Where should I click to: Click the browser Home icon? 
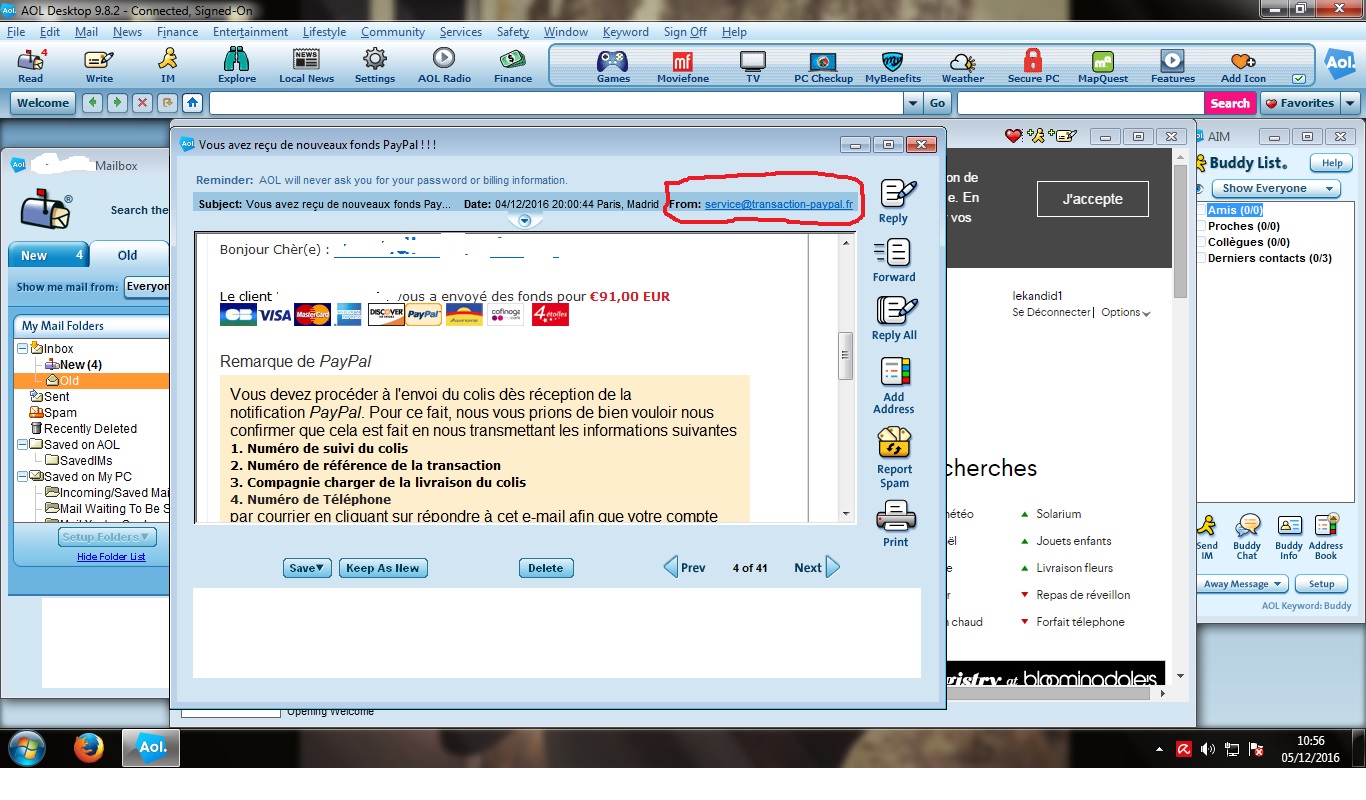pyautogui.click(x=192, y=103)
